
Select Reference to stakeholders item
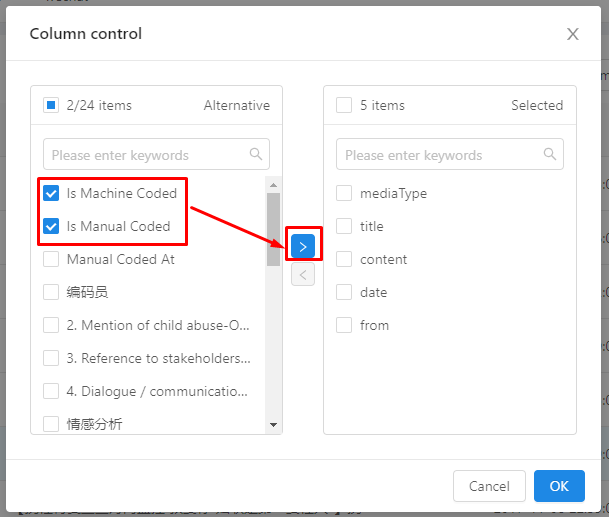pyautogui.click(x=51, y=358)
